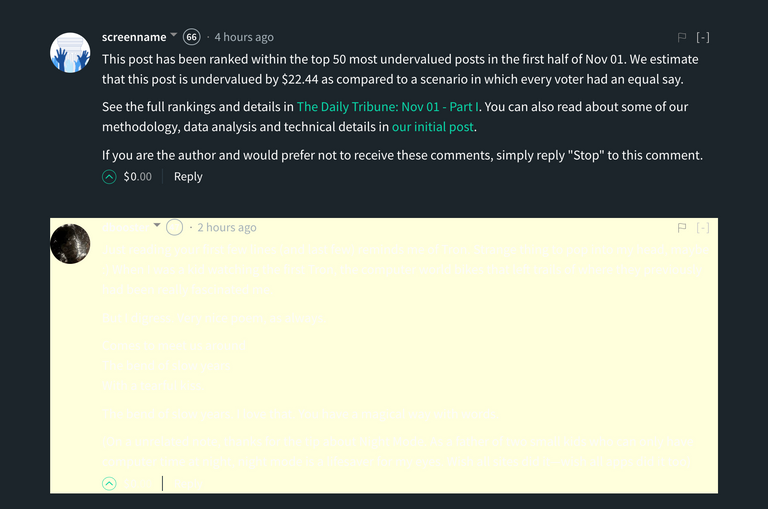Flag the screenname comment

click(682, 37)
